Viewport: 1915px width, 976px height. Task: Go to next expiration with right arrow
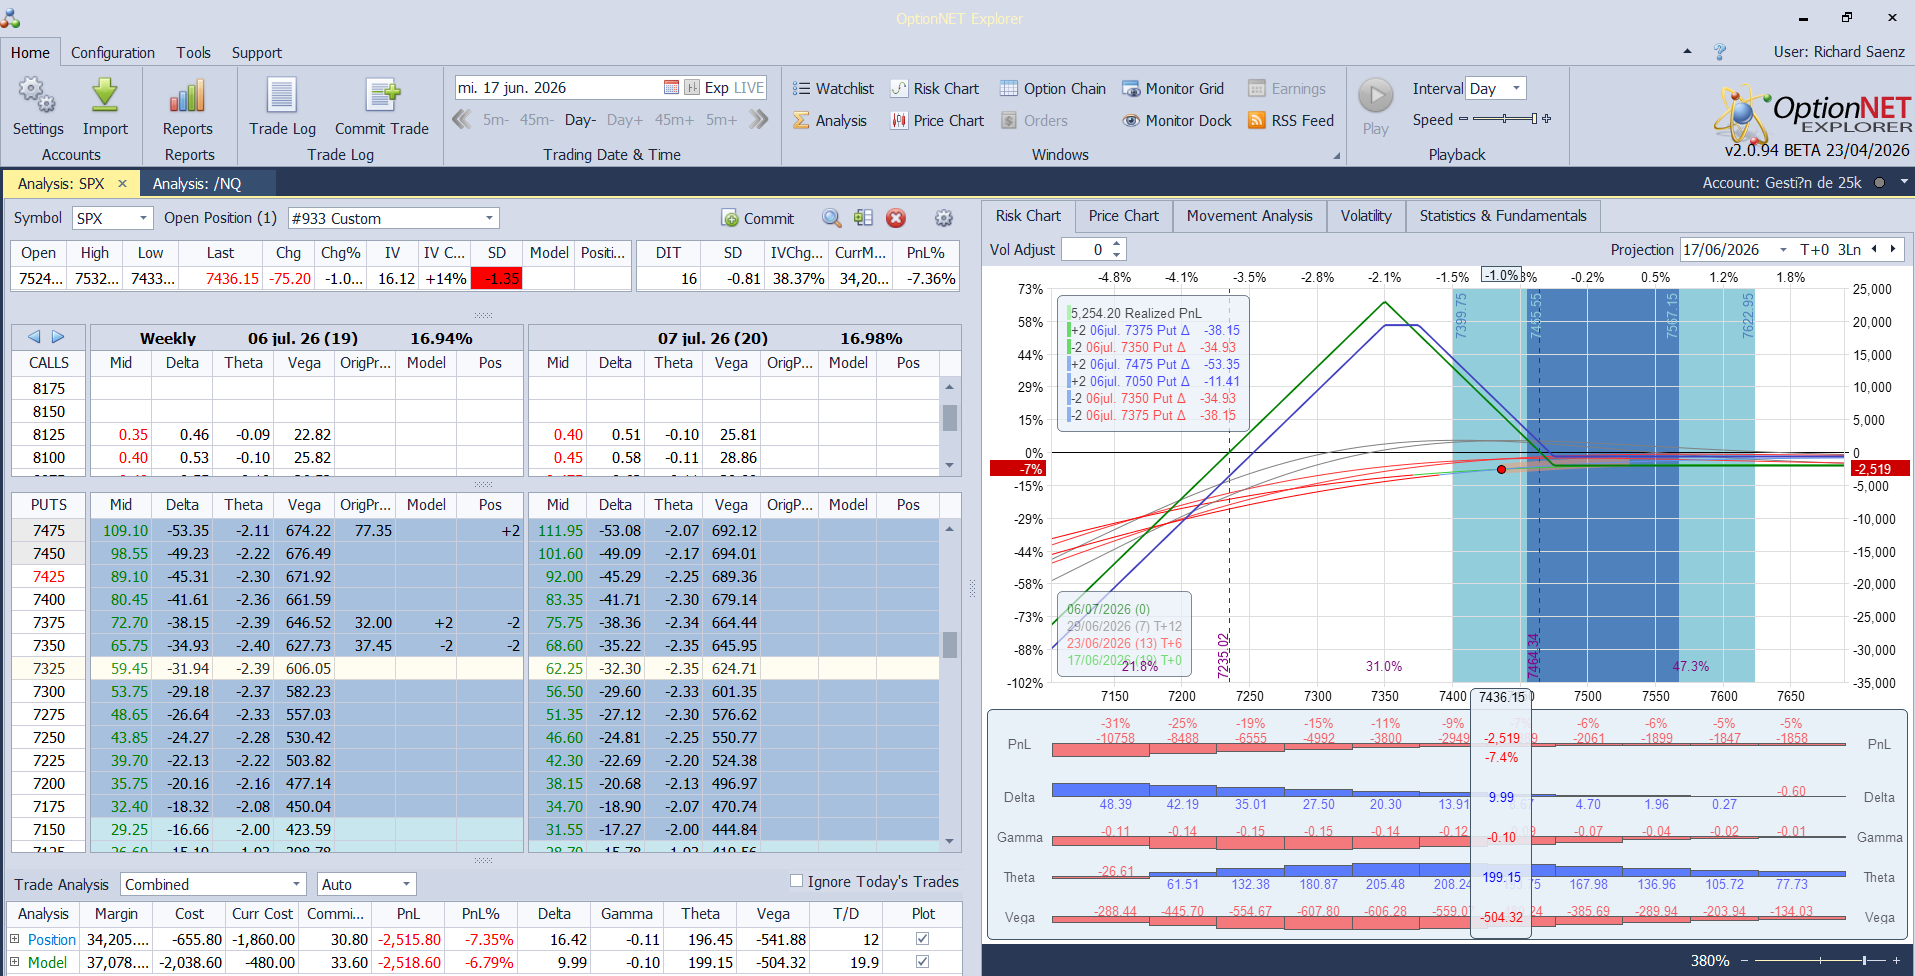(x=58, y=337)
